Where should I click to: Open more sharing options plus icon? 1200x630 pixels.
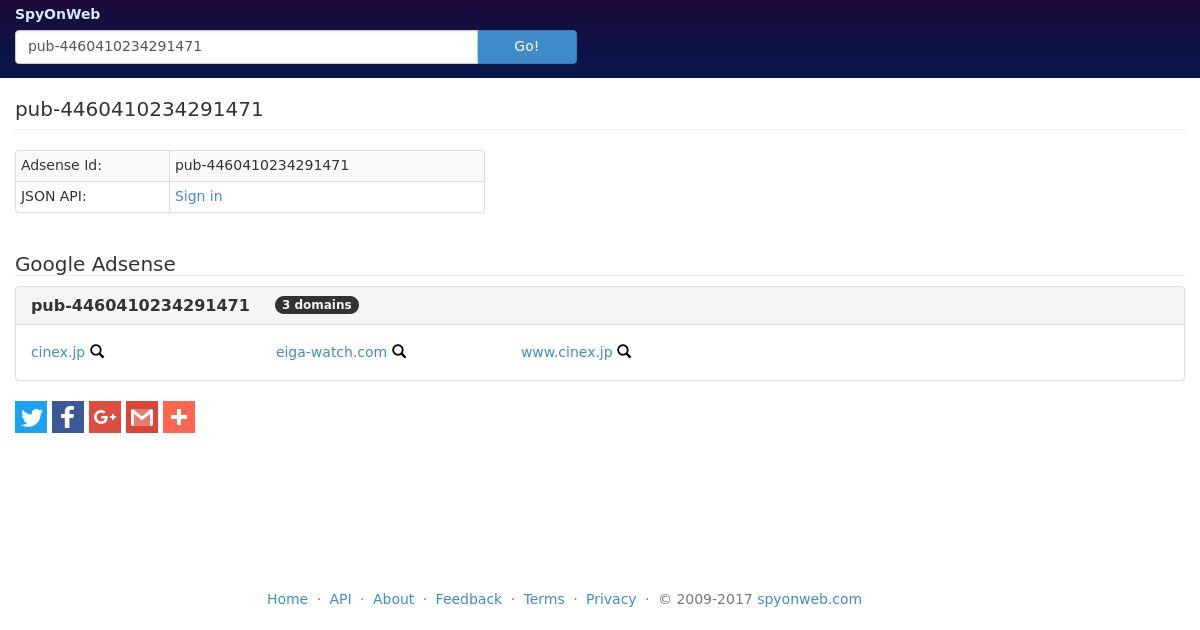(179, 417)
